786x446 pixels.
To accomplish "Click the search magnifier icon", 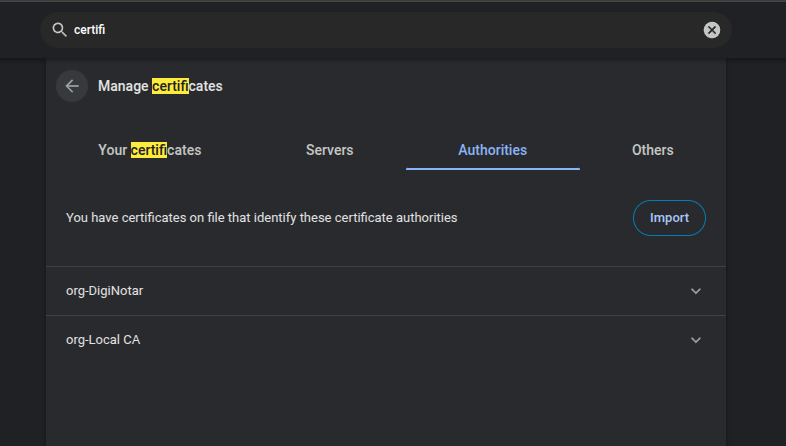I will point(59,30).
